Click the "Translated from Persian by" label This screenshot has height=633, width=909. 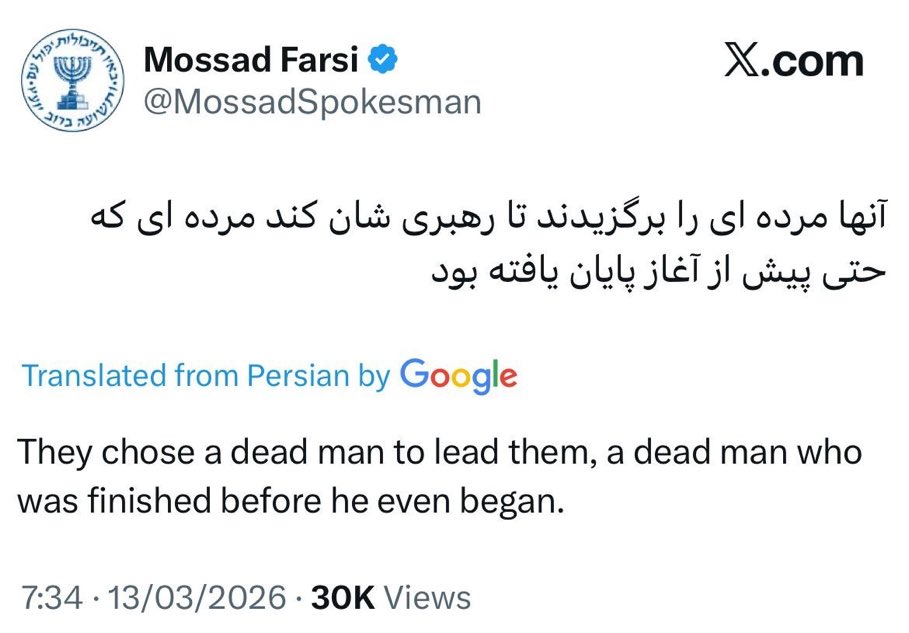coord(205,376)
